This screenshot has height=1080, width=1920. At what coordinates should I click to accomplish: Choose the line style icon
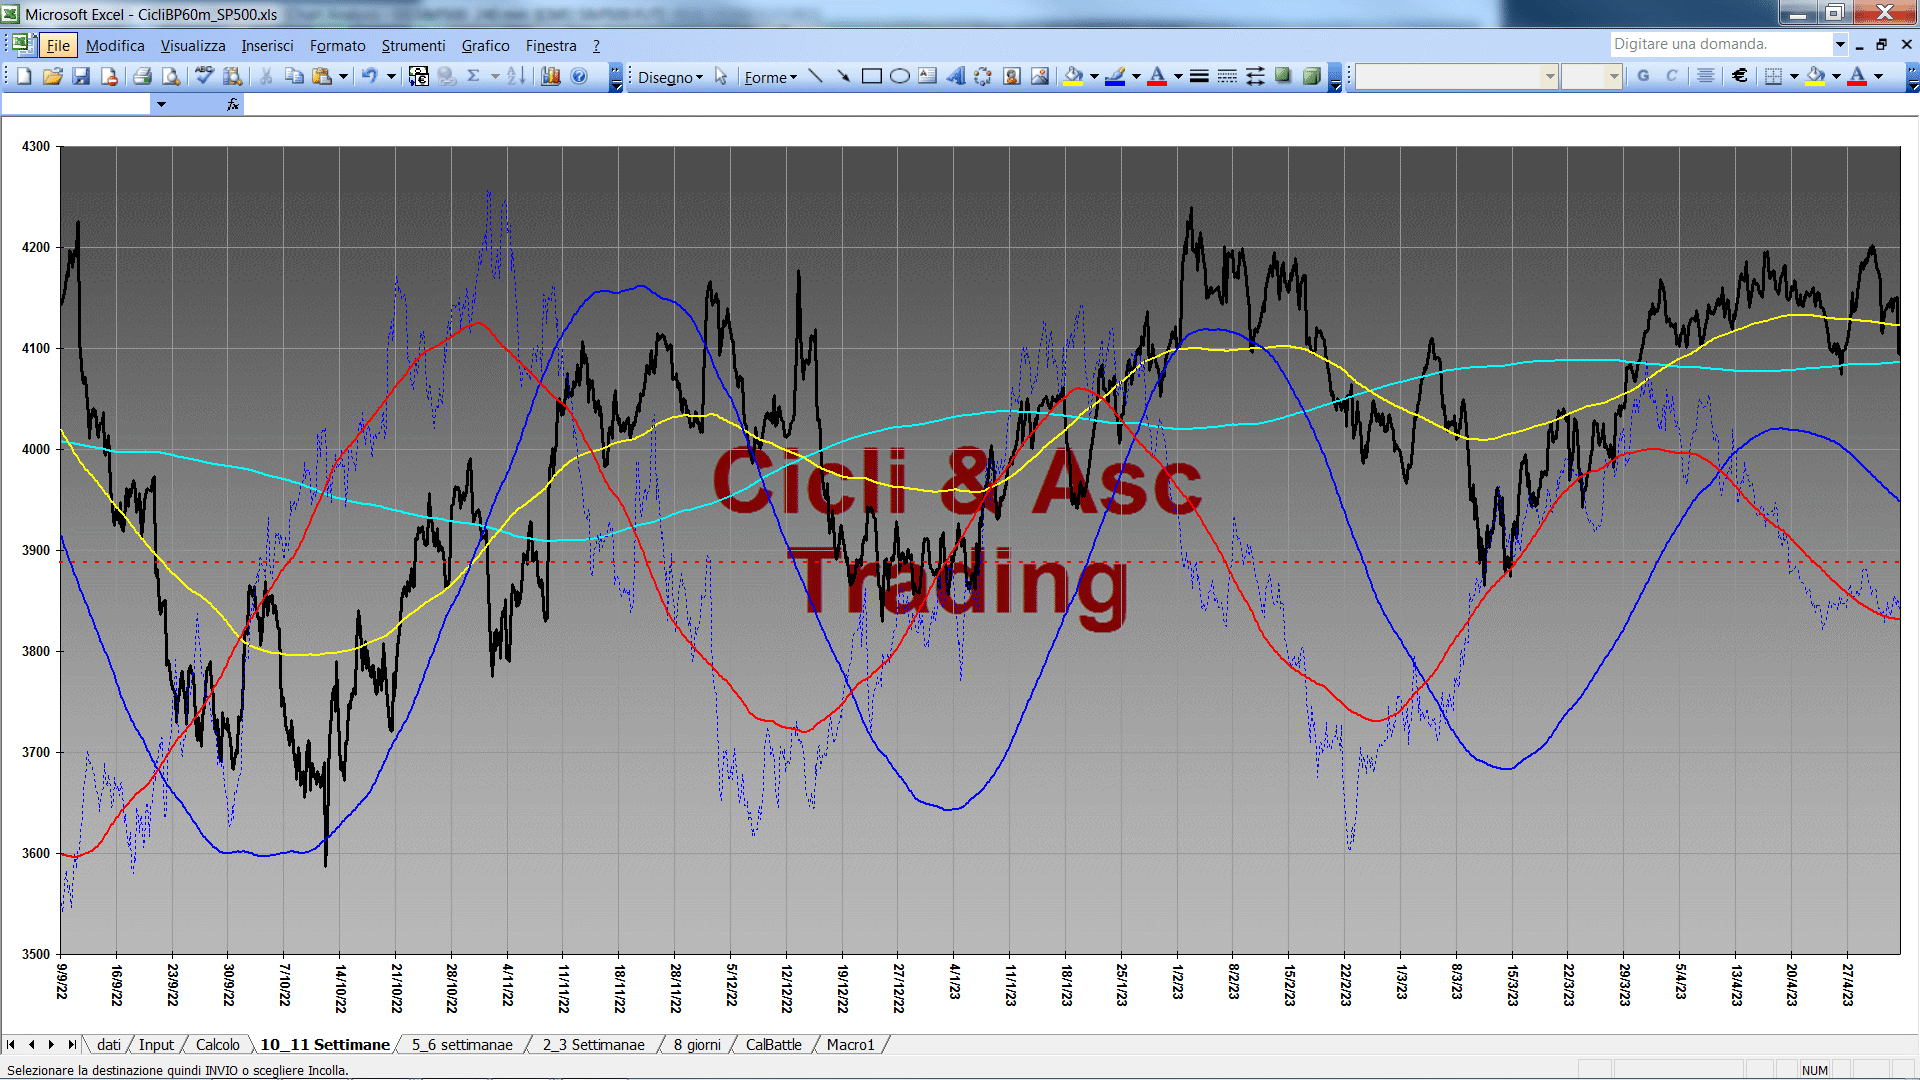[x=1199, y=76]
